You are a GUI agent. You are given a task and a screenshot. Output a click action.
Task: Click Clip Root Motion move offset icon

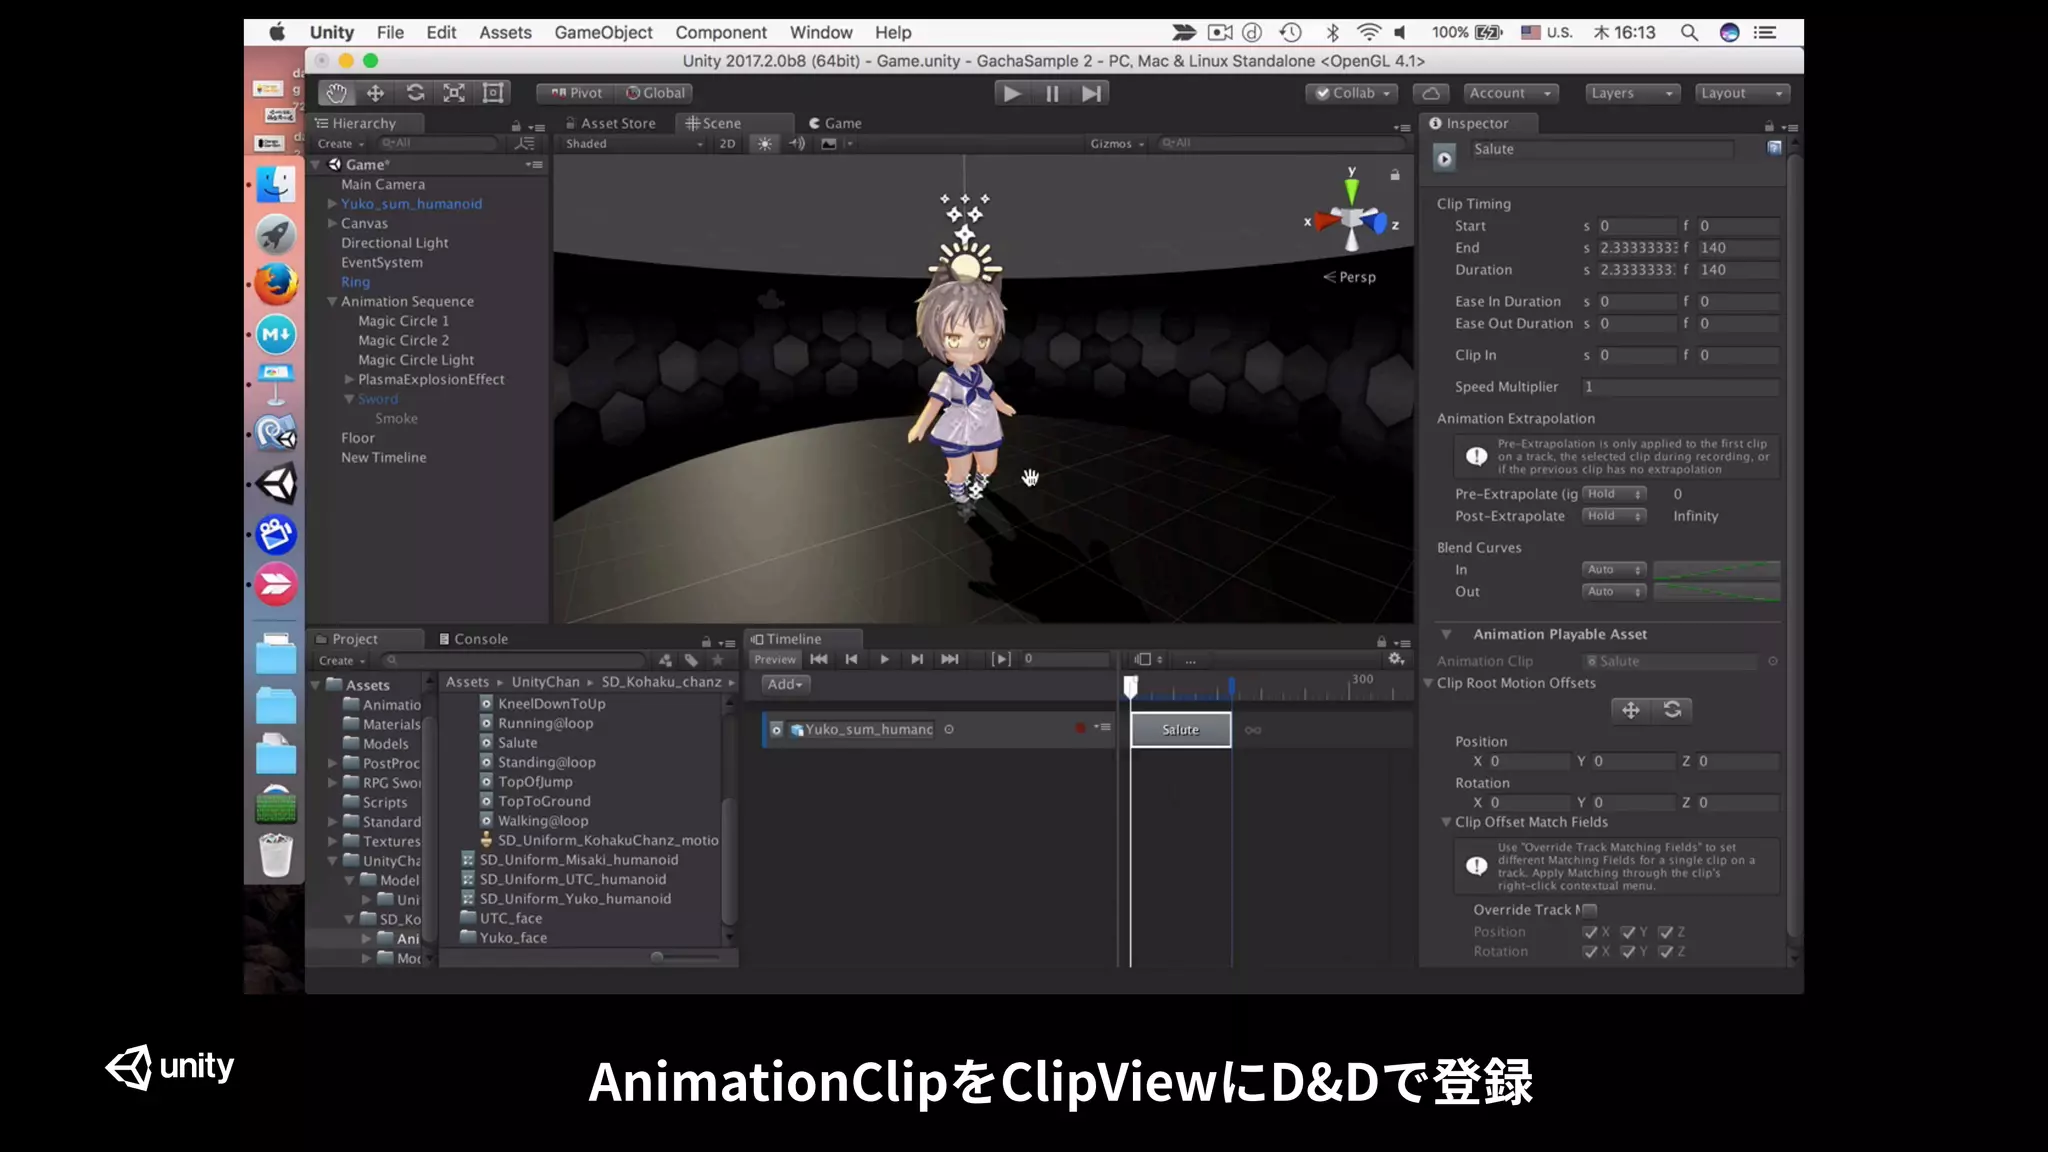[1631, 710]
